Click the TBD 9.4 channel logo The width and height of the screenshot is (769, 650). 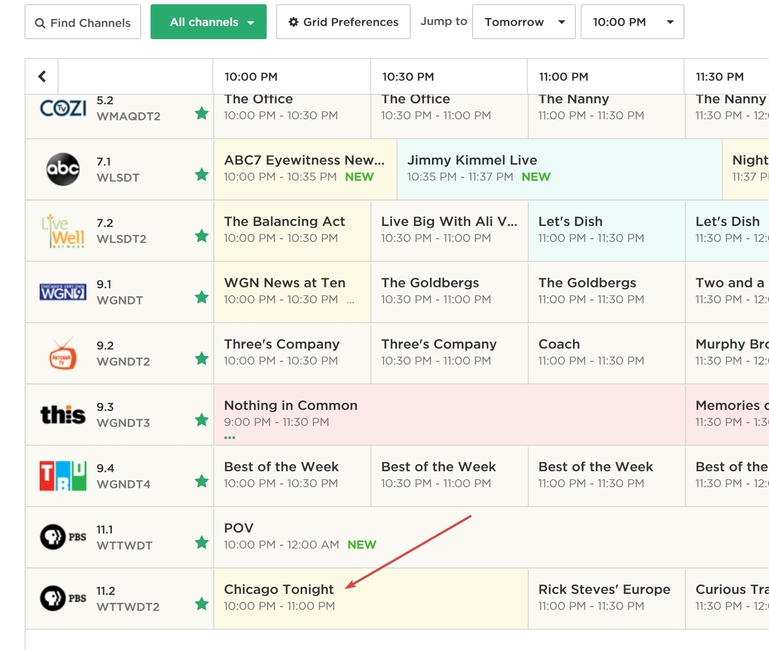[x=63, y=476]
